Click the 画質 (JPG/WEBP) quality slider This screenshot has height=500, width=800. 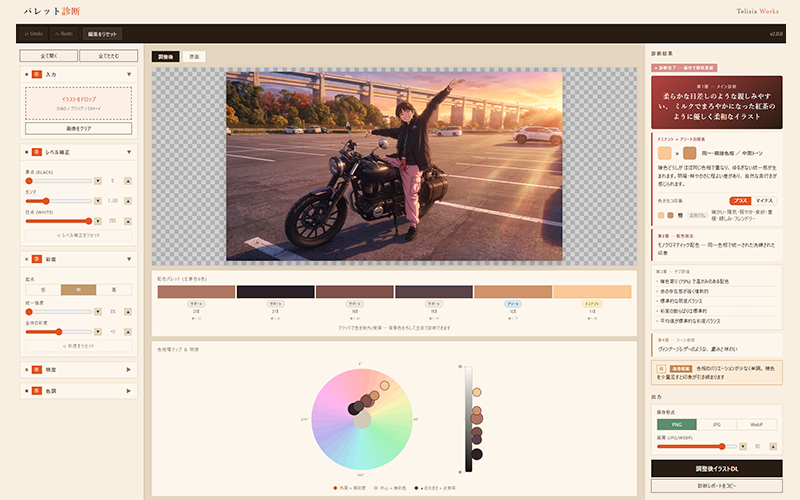[697, 446]
